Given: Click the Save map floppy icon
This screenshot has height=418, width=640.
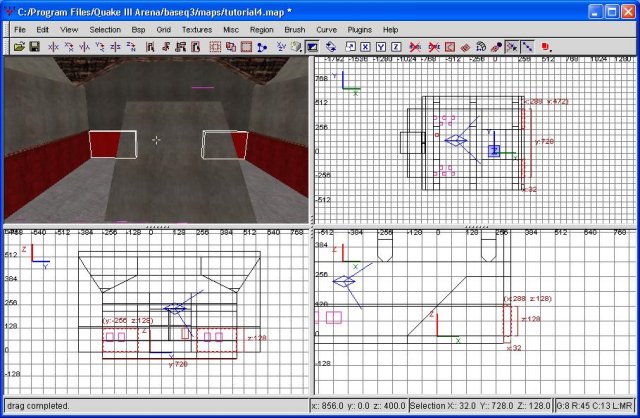Looking at the screenshot, I should point(34,47).
